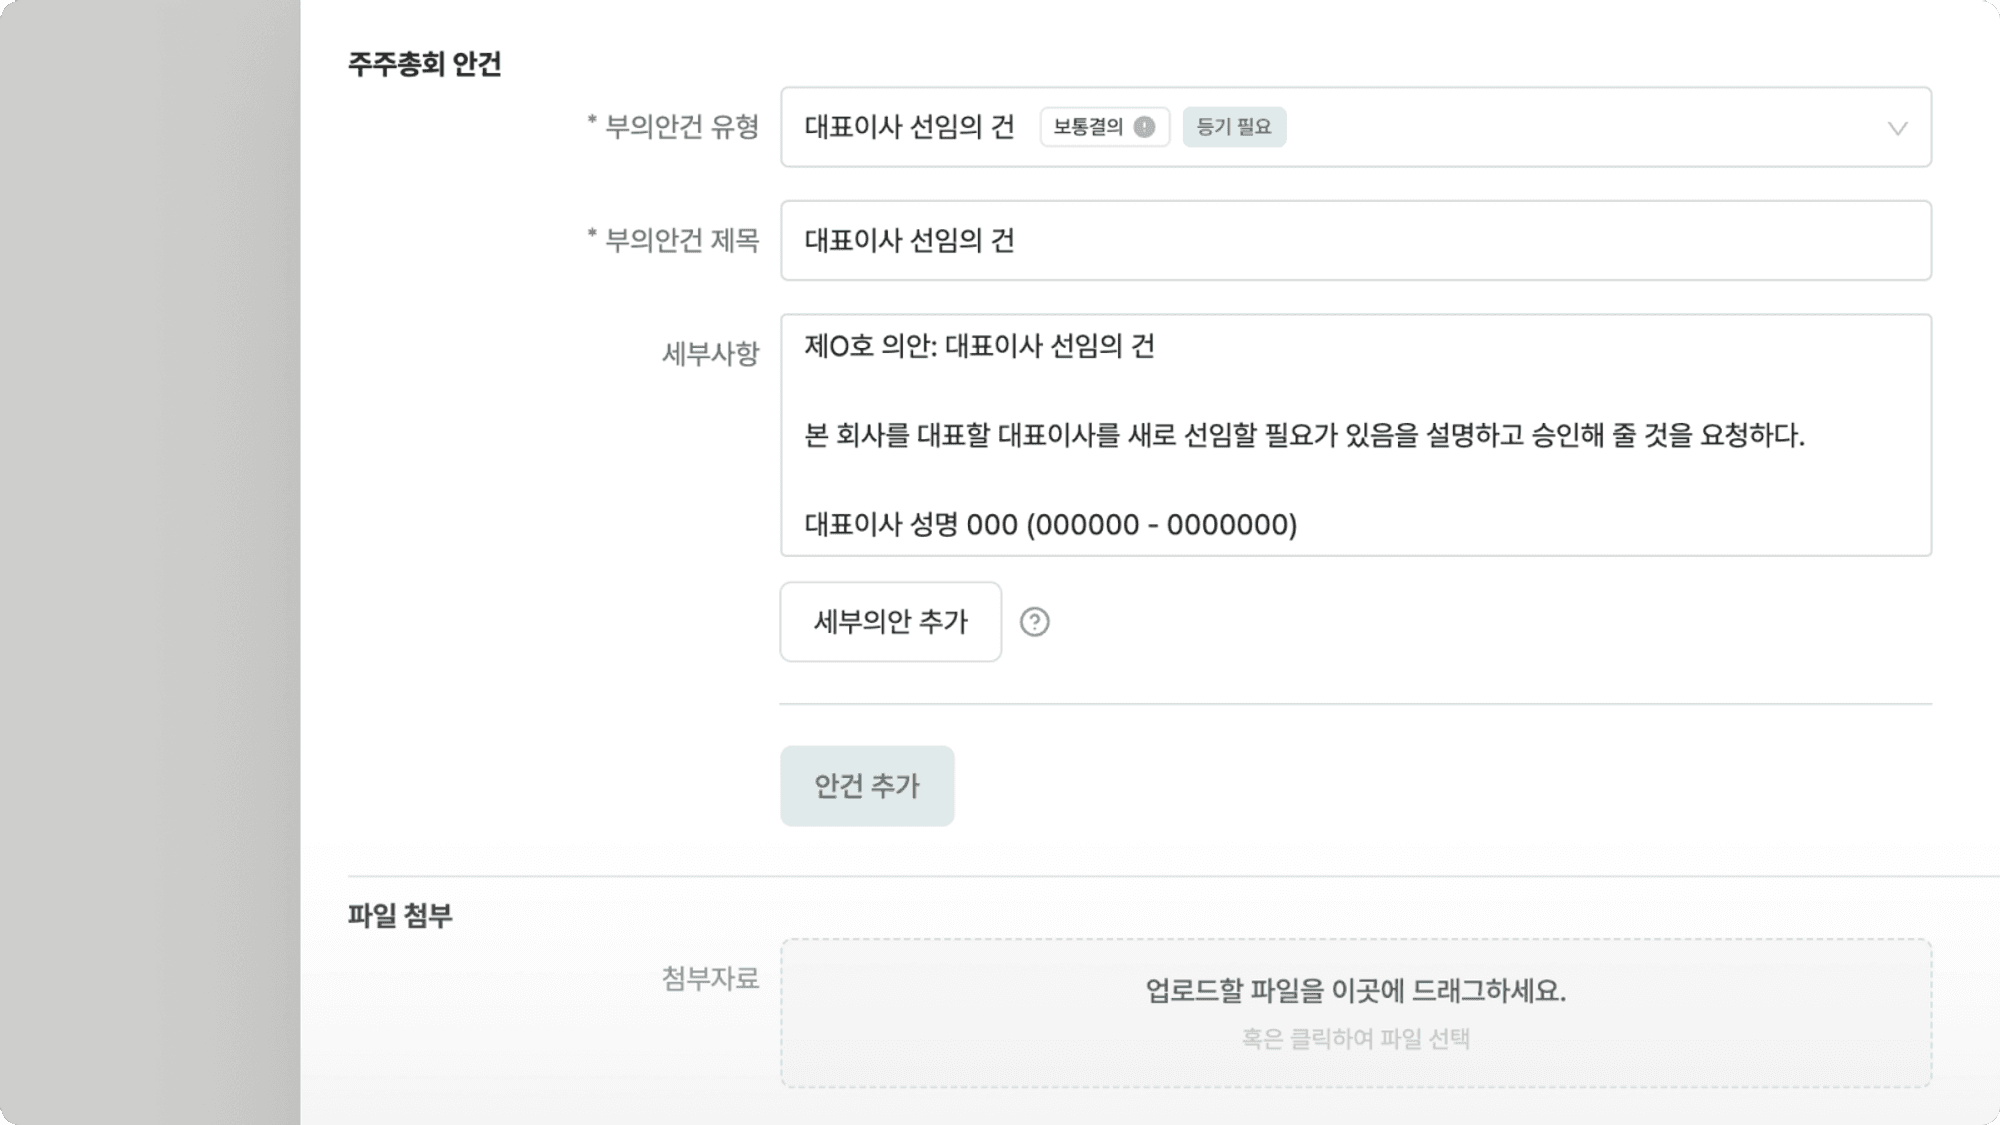
Task: Click the 세부의안 추가 button
Action: coord(890,621)
